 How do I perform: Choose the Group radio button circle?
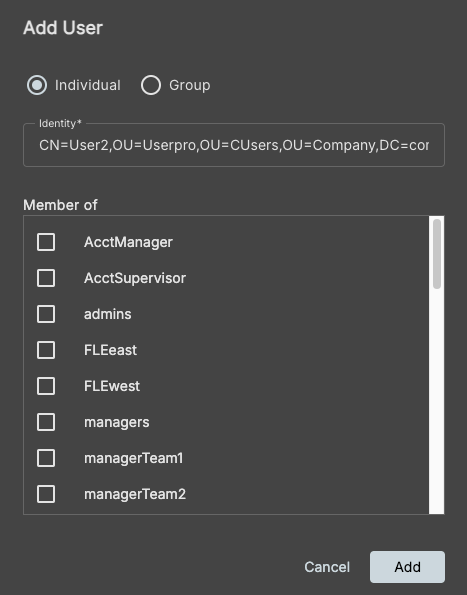pos(151,85)
